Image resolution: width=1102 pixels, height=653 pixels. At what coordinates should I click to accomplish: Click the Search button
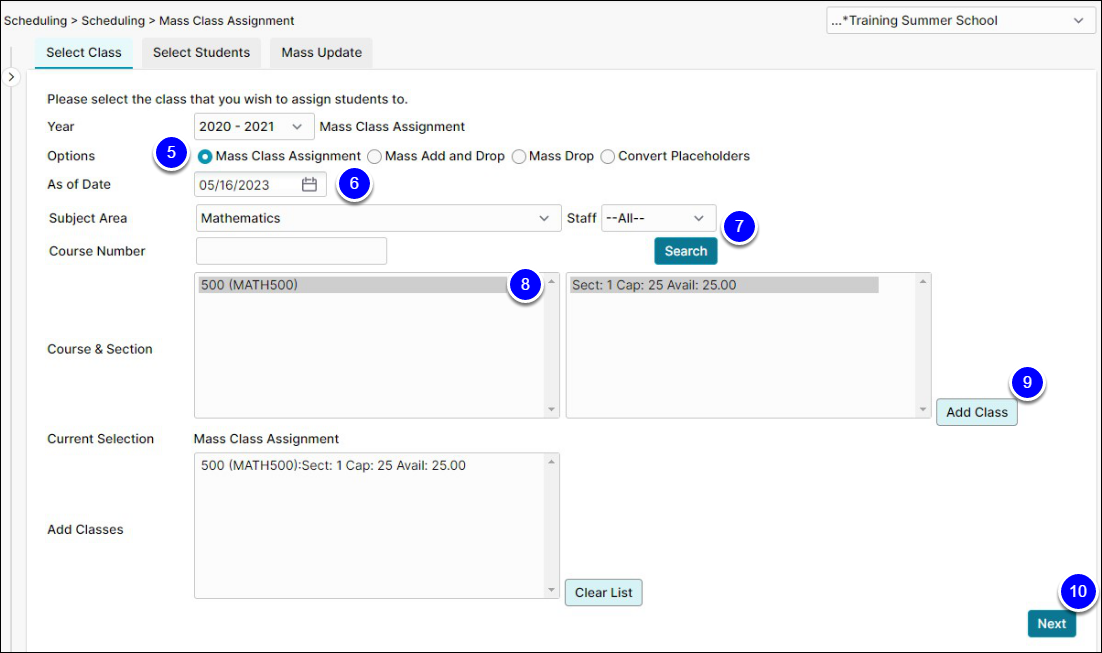686,251
